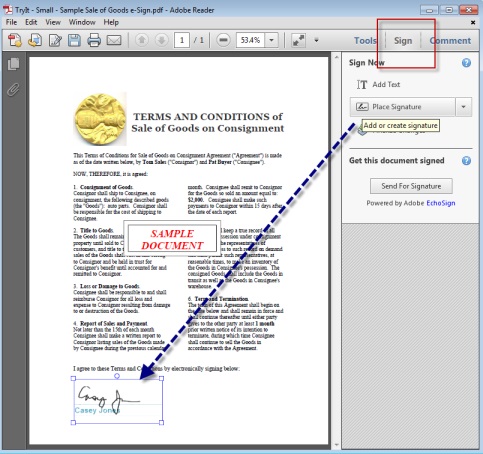Switch to the Comment pane tab
This screenshot has height=454, width=483.
click(x=450, y=41)
